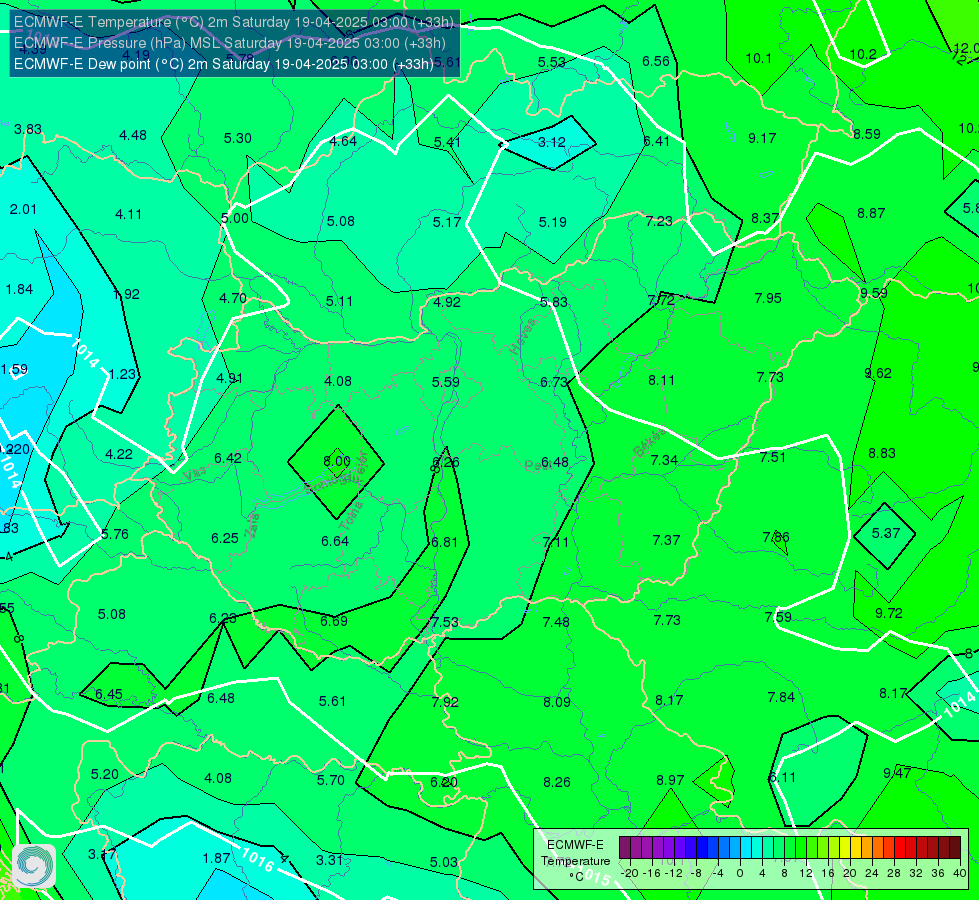This screenshot has height=900, width=979.
Task: Click the 5.03 grid value
Action: tap(443, 863)
